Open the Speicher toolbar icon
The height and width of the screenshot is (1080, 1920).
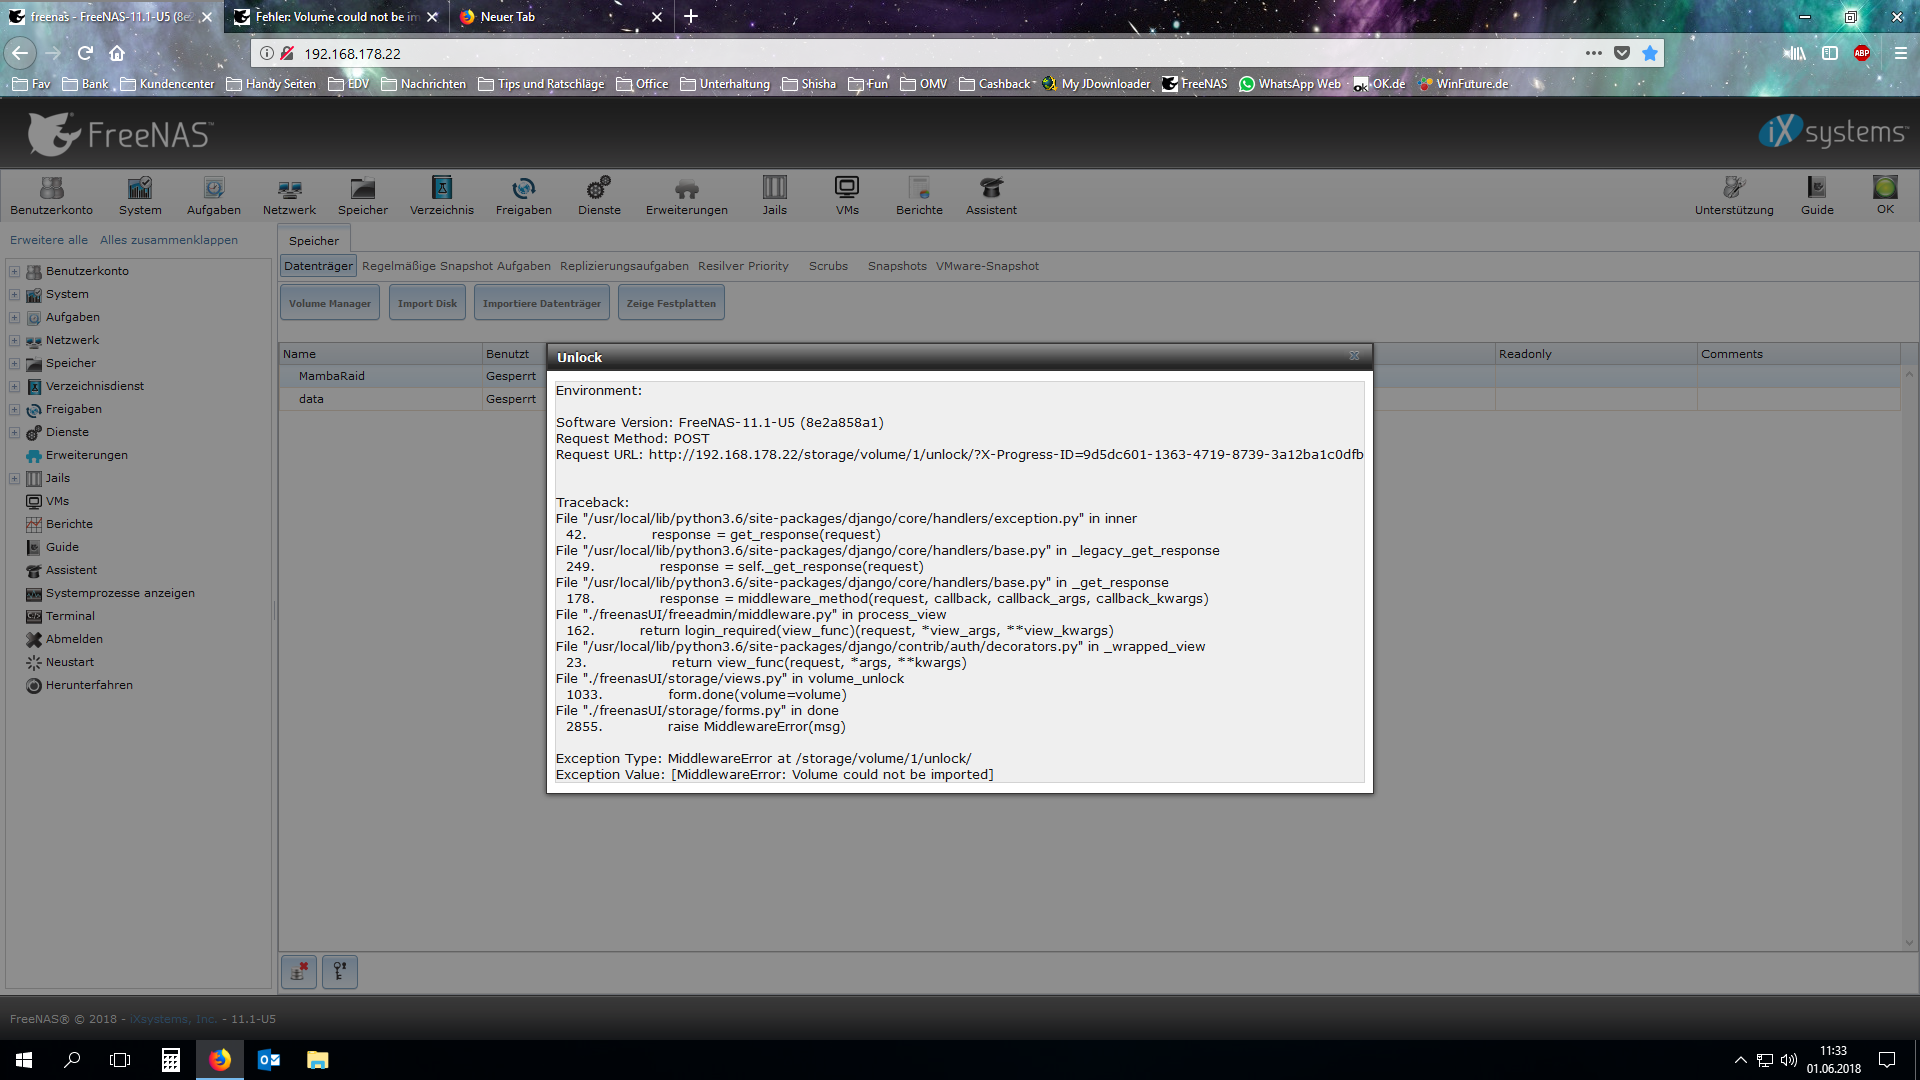[363, 195]
